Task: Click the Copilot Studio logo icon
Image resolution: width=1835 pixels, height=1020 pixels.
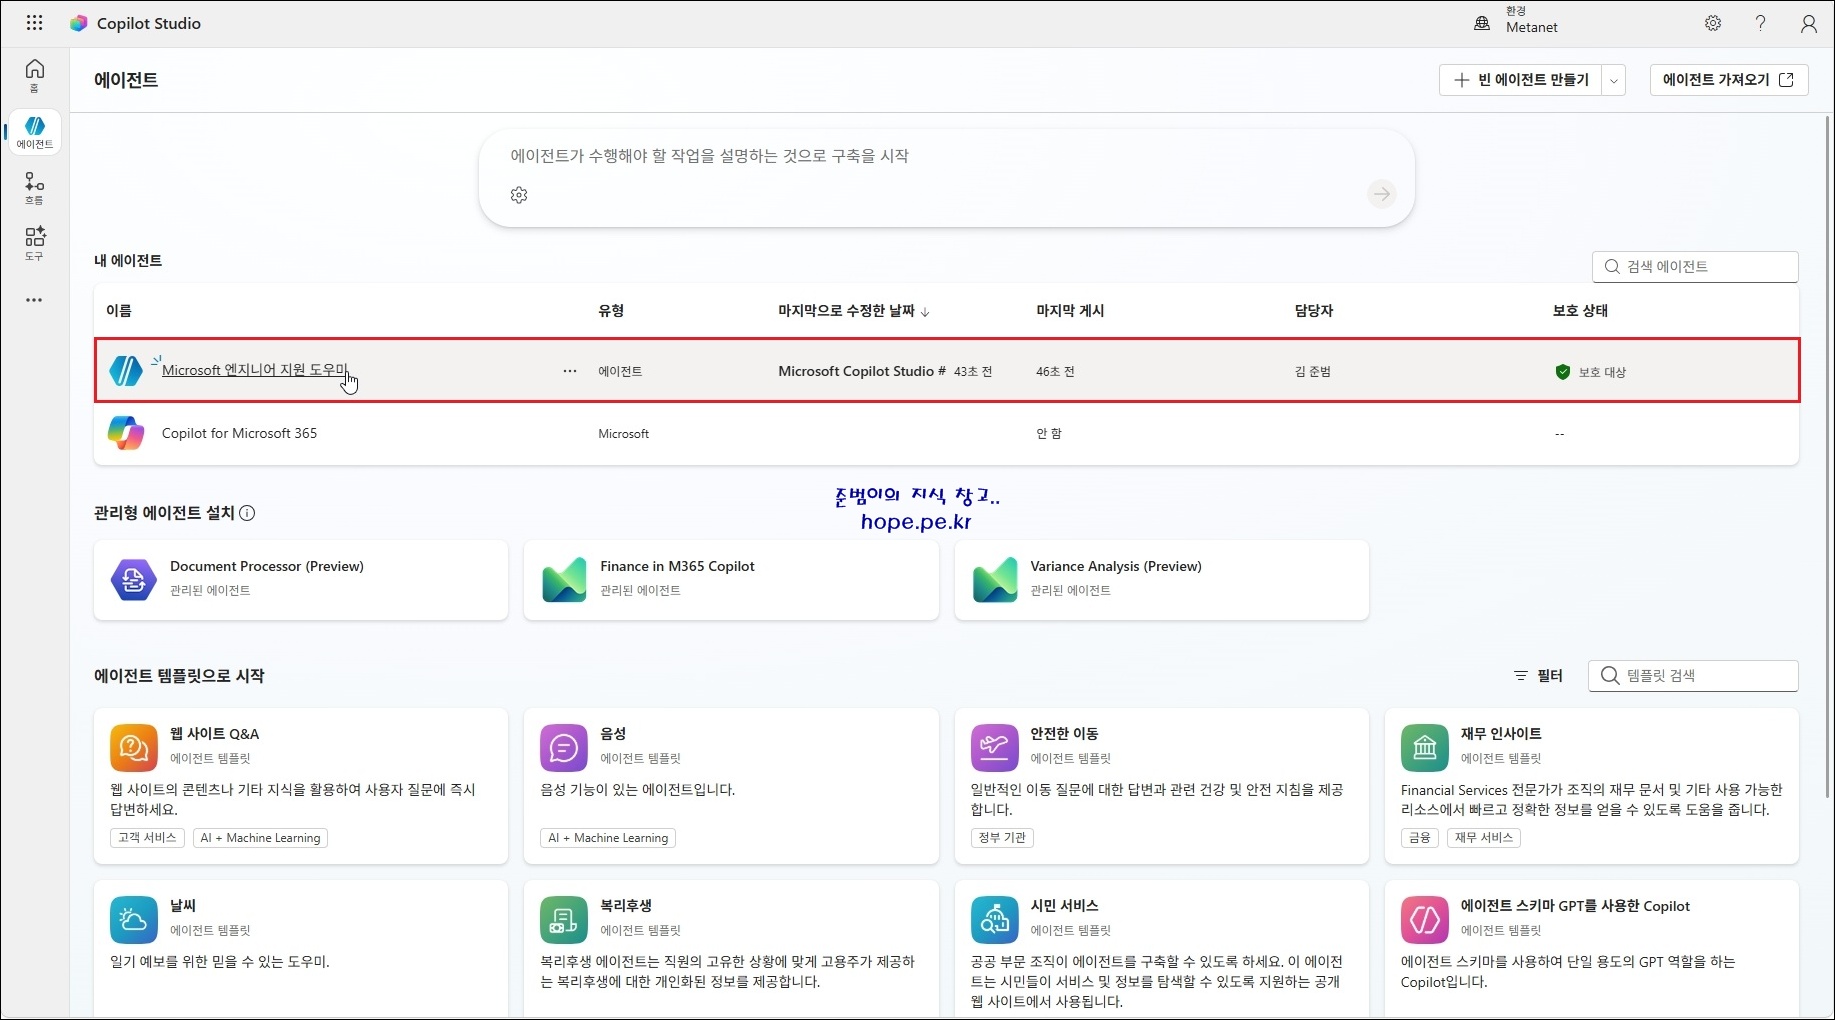Action: [78, 23]
